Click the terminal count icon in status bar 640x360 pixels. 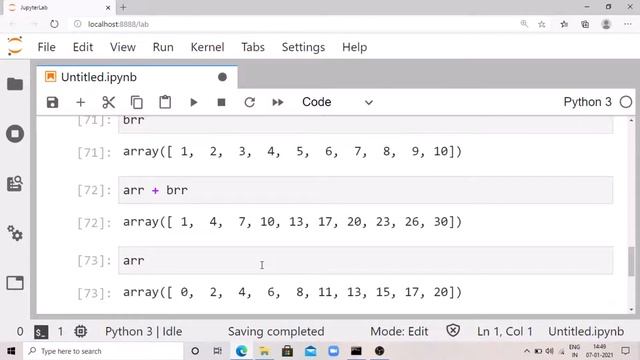coord(40,331)
